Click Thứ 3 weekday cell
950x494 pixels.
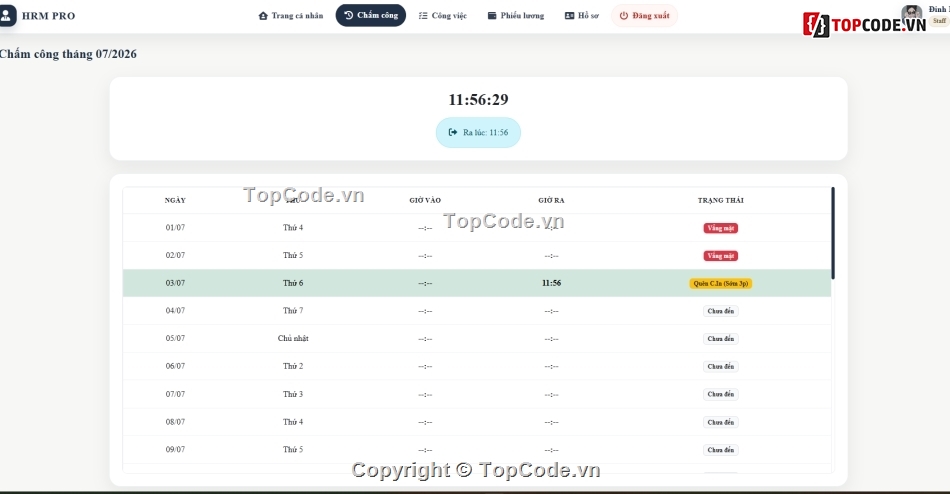[x=293, y=394]
